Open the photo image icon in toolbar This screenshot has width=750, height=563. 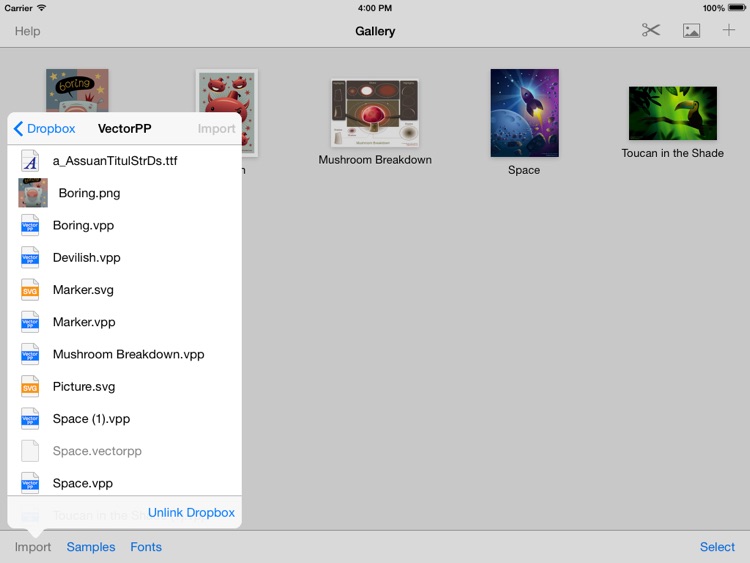691,31
